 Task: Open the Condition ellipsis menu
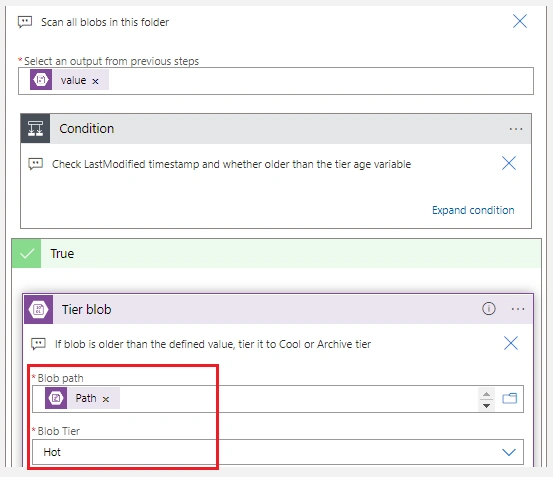516,129
